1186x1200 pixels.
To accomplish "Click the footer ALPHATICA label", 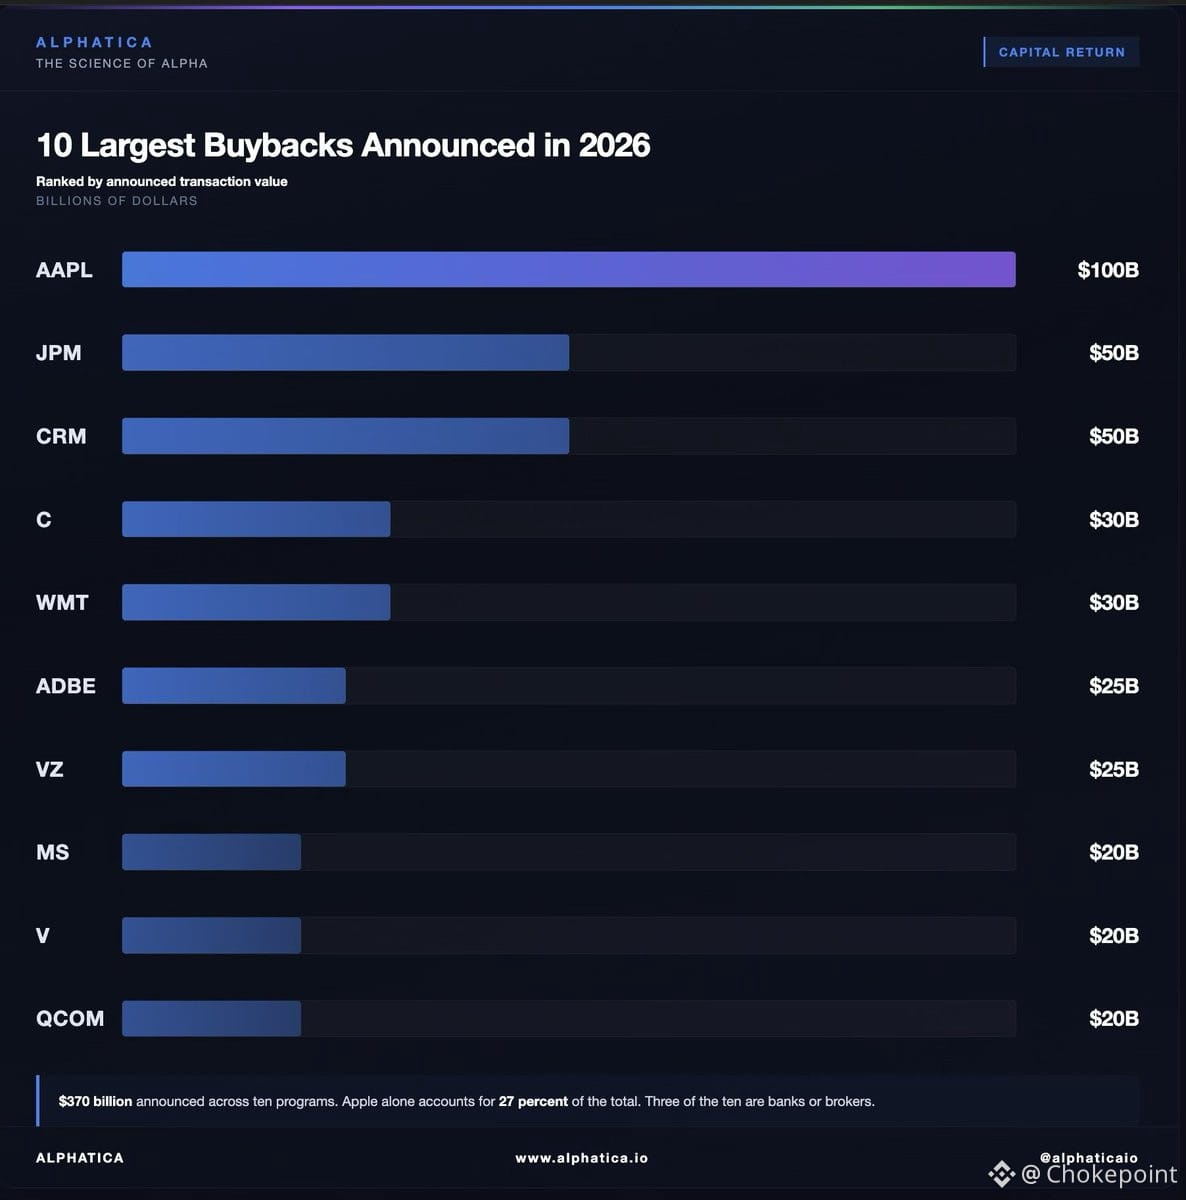I will tap(80, 1158).
